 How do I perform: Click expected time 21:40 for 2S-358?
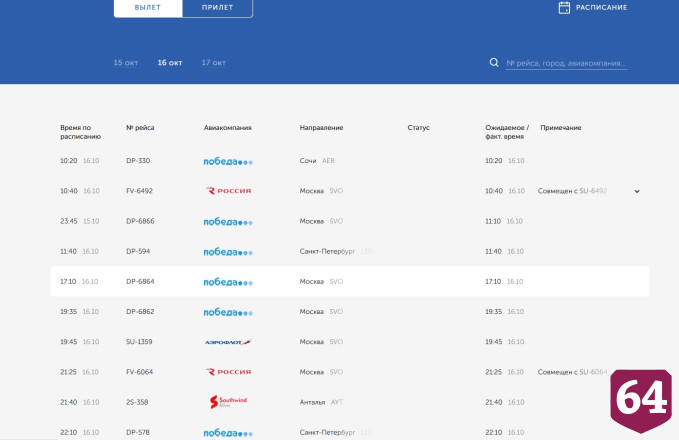pos(494,402)
